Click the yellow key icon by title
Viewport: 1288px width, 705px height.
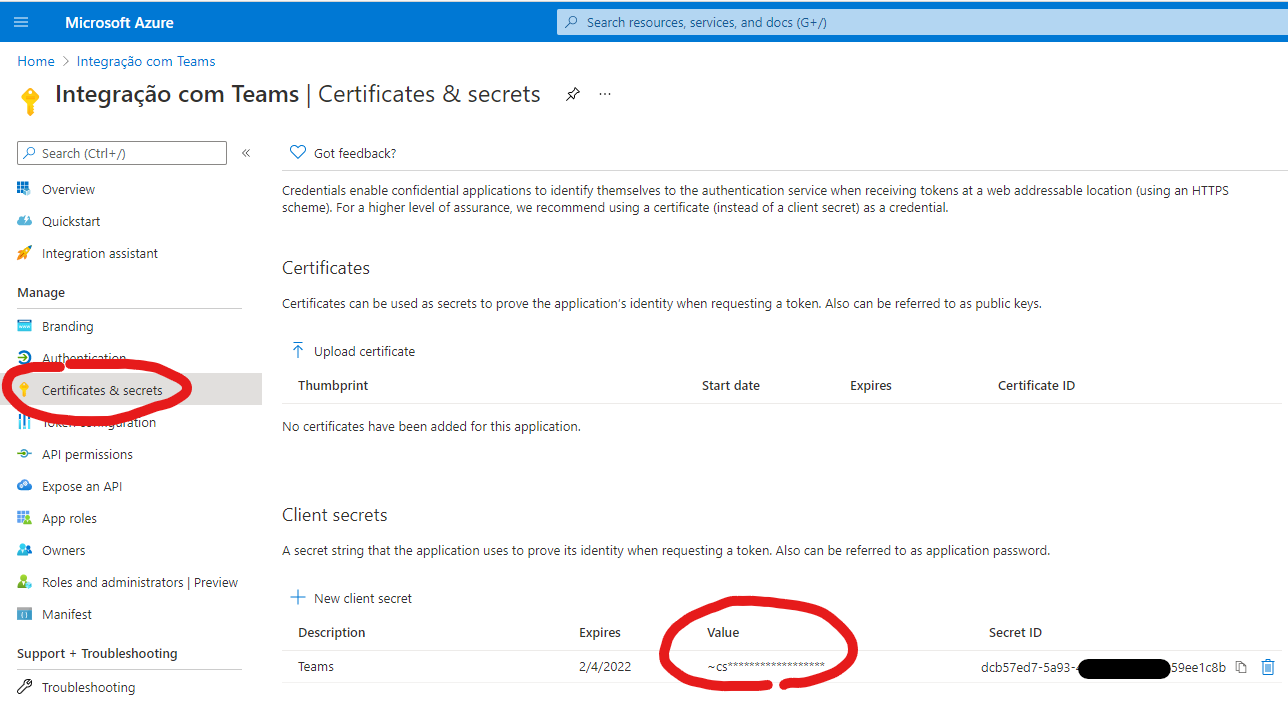pyautogui.click(x=30, y=100)
